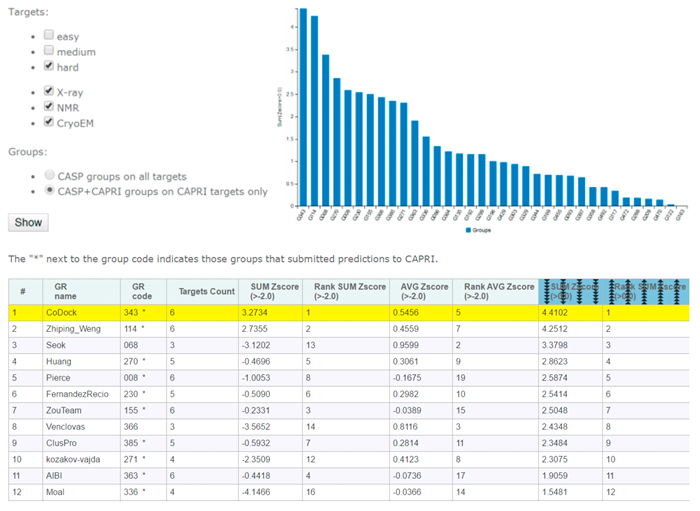Select CASP+CAPRI groups on CAPRI targets only
Screen dimensions: 700x511
click(x=49, y=190)
